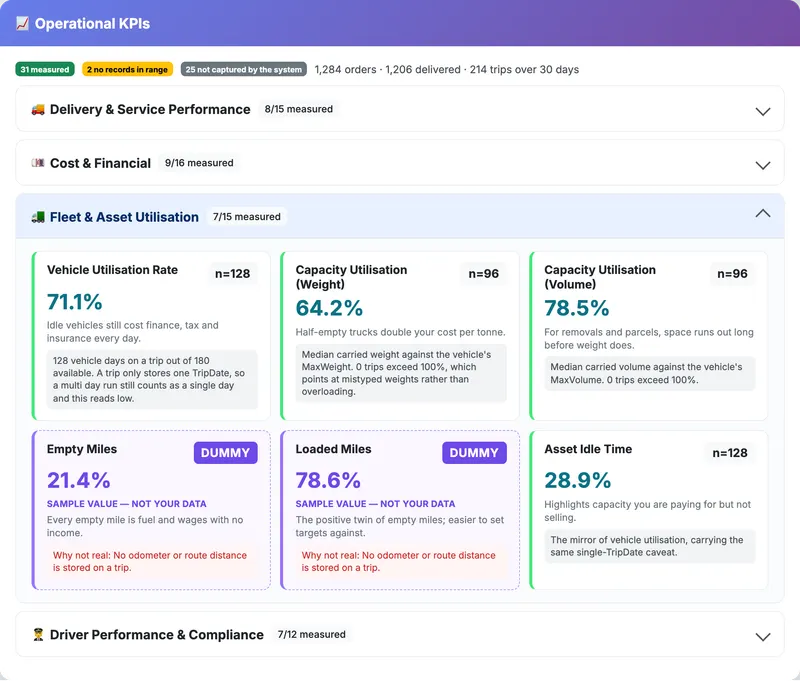Viewport: 800px width, 681px height.
Task: Click 'Half-empty trucks double your cost per tonne'
Action: pyautogui.click(x=401, y=332)
